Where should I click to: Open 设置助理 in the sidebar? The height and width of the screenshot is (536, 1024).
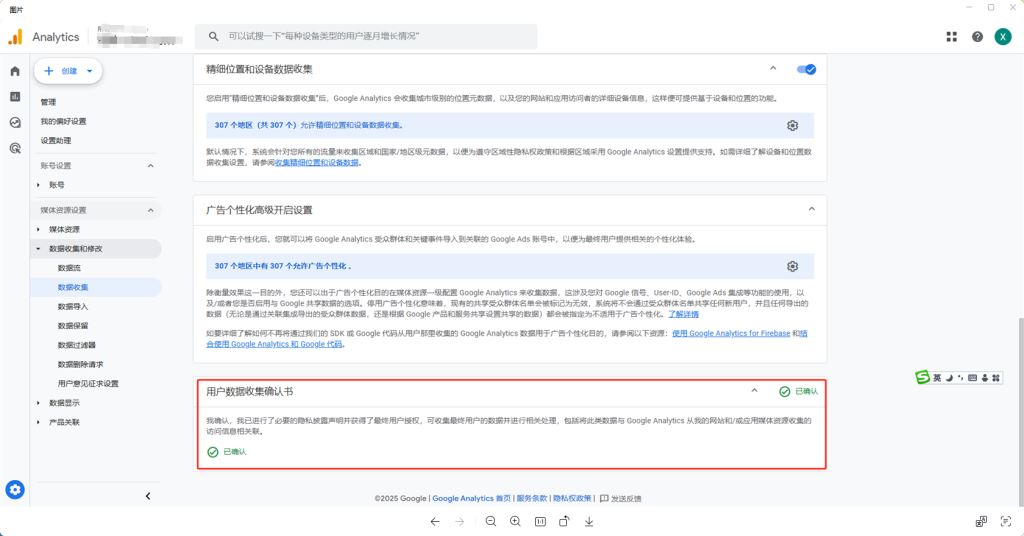pos(56,141)
